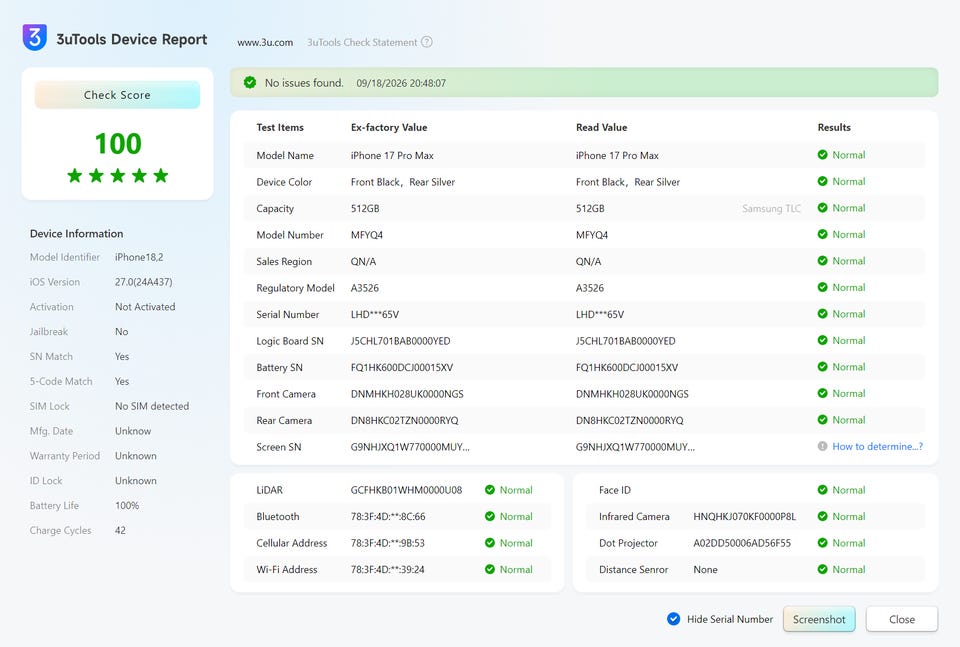Viewport: 960px width, 647px height.
Task: Click the Model Number read value MFYQ4
Action: tap(591, 235)
